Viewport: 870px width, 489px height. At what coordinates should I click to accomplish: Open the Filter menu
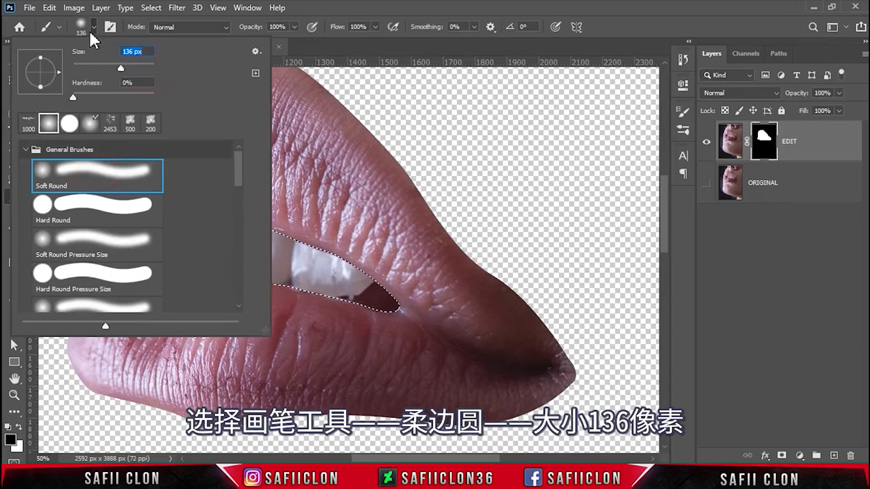coord(176,8)
